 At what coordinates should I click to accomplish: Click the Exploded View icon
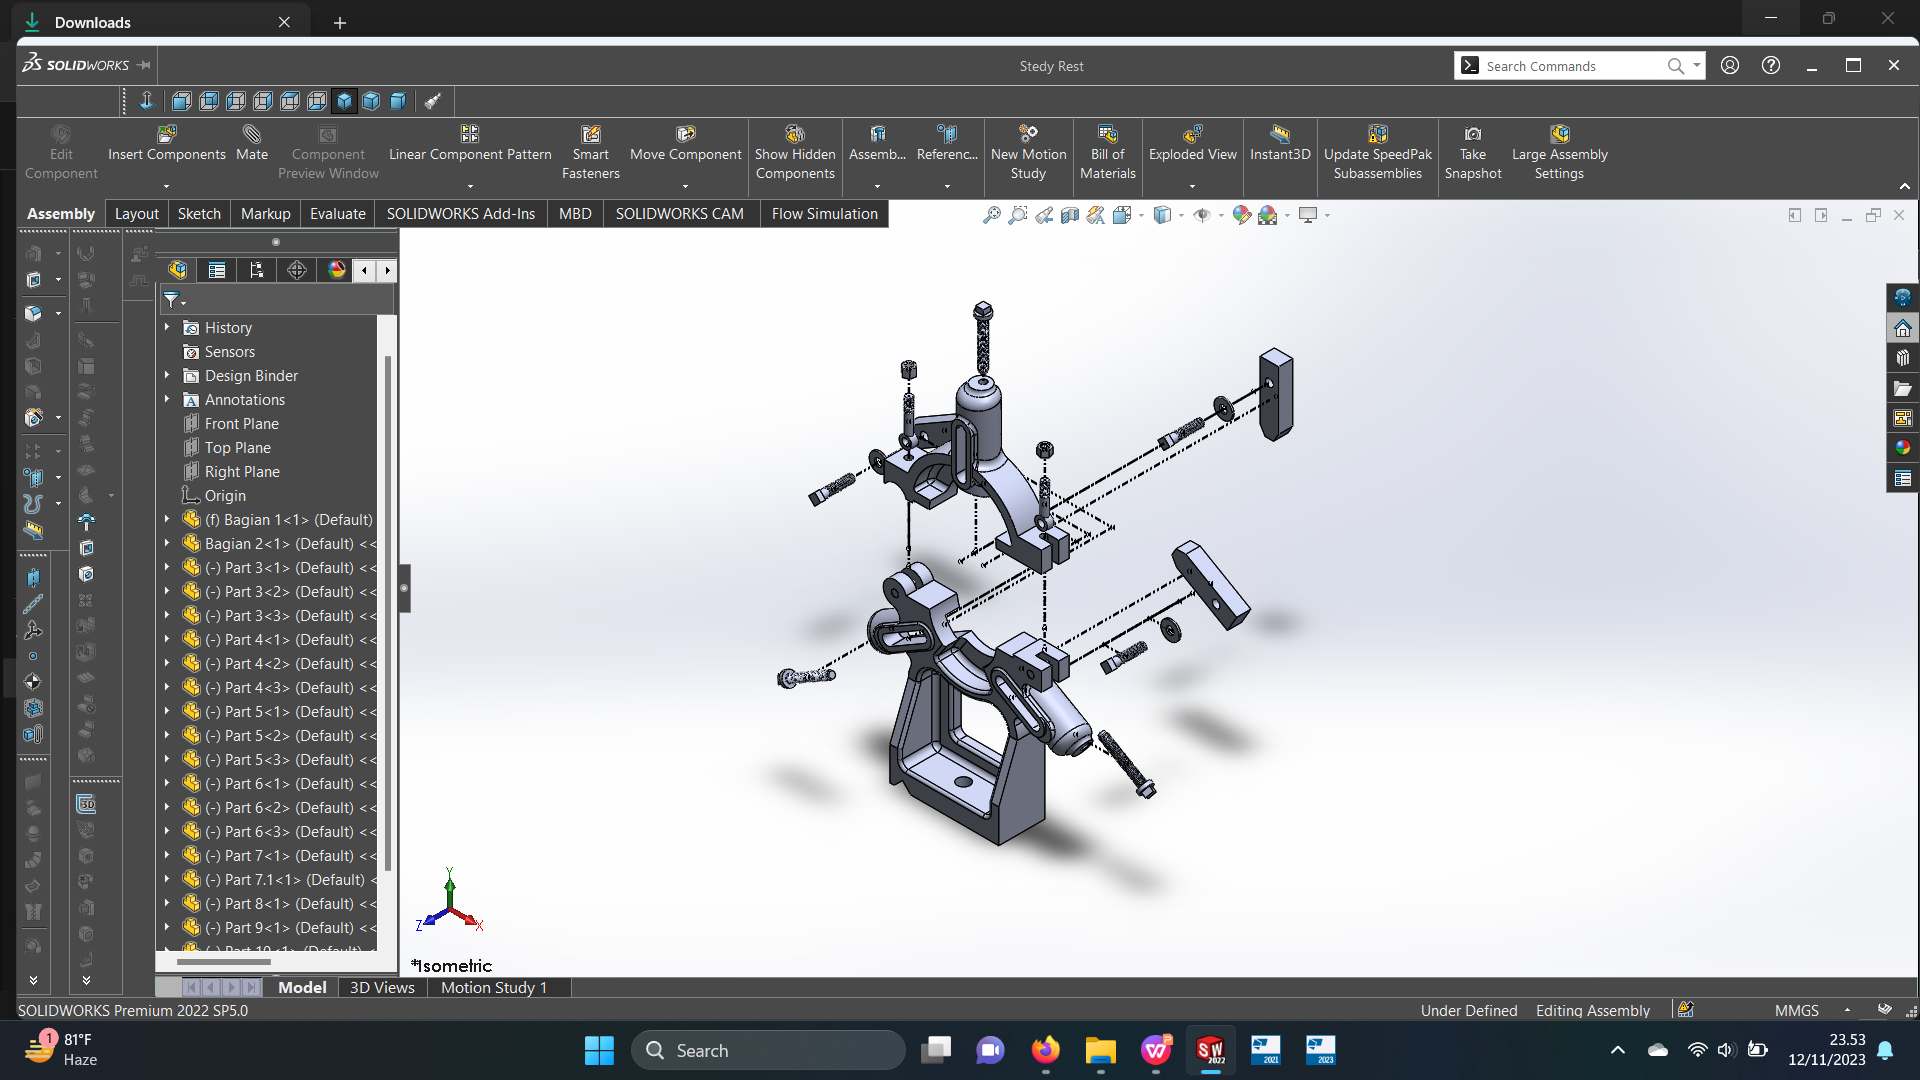pyautogui.click(x=1193, y=134)
